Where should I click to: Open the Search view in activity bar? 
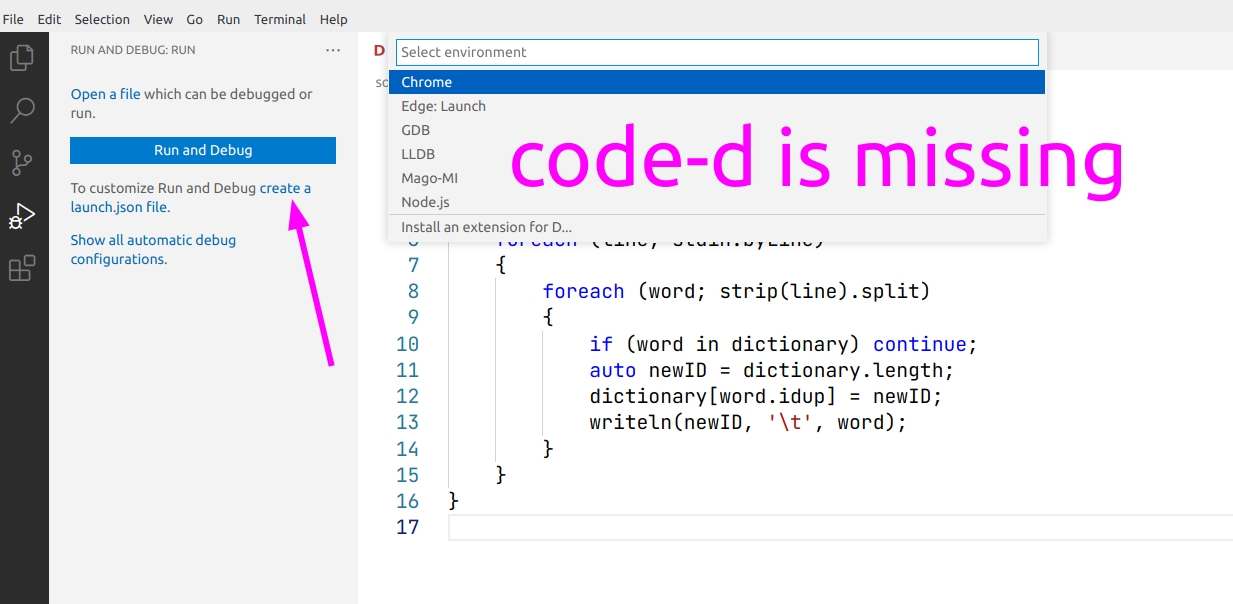(x=22, y=110)
